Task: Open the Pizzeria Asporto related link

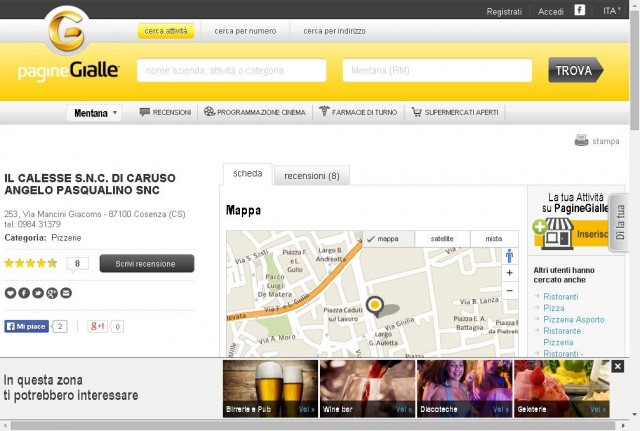Action: [573, 320]
